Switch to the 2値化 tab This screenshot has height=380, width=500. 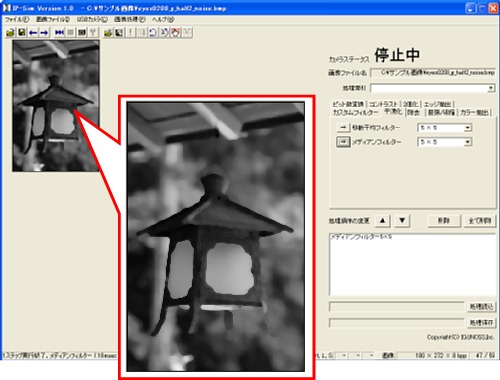point(410,104)
